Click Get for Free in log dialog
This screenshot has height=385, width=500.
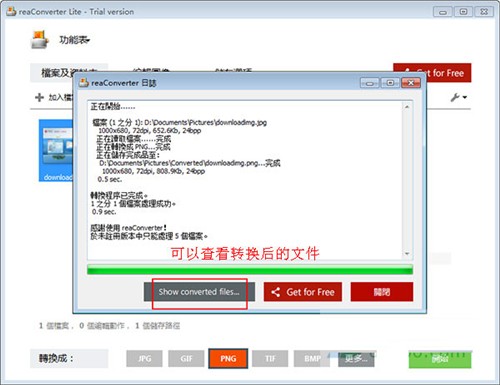point(303,292)
